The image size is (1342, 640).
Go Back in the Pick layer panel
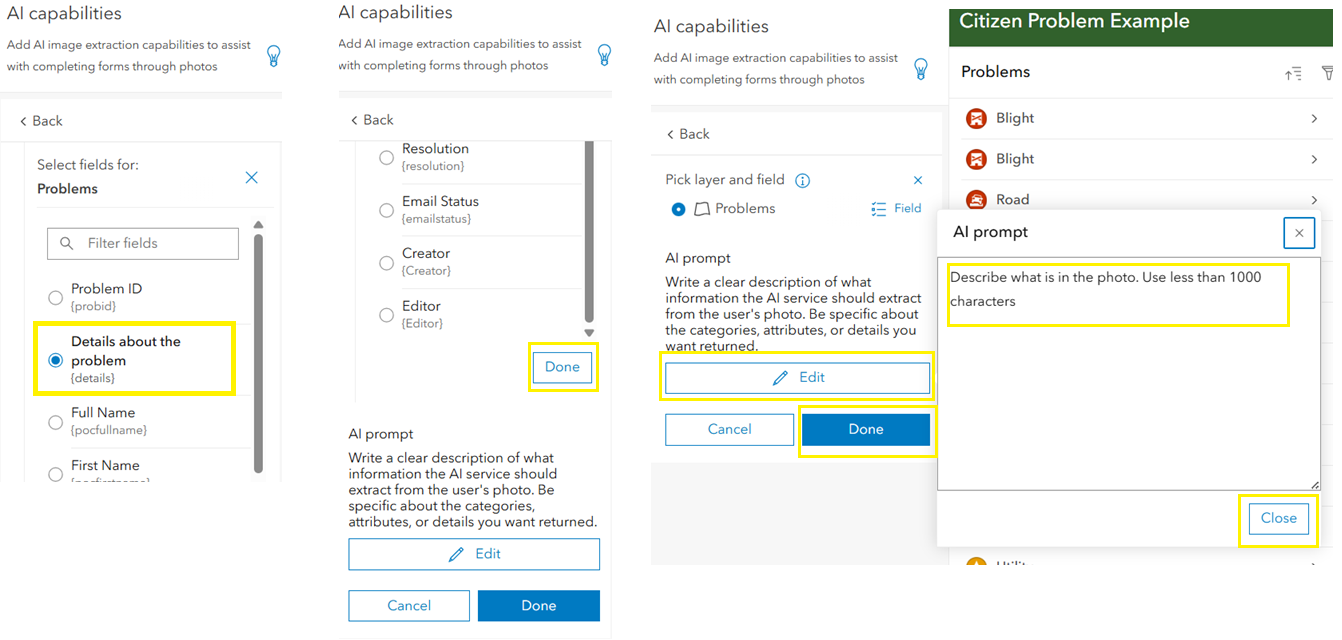[x=687, y=134]
